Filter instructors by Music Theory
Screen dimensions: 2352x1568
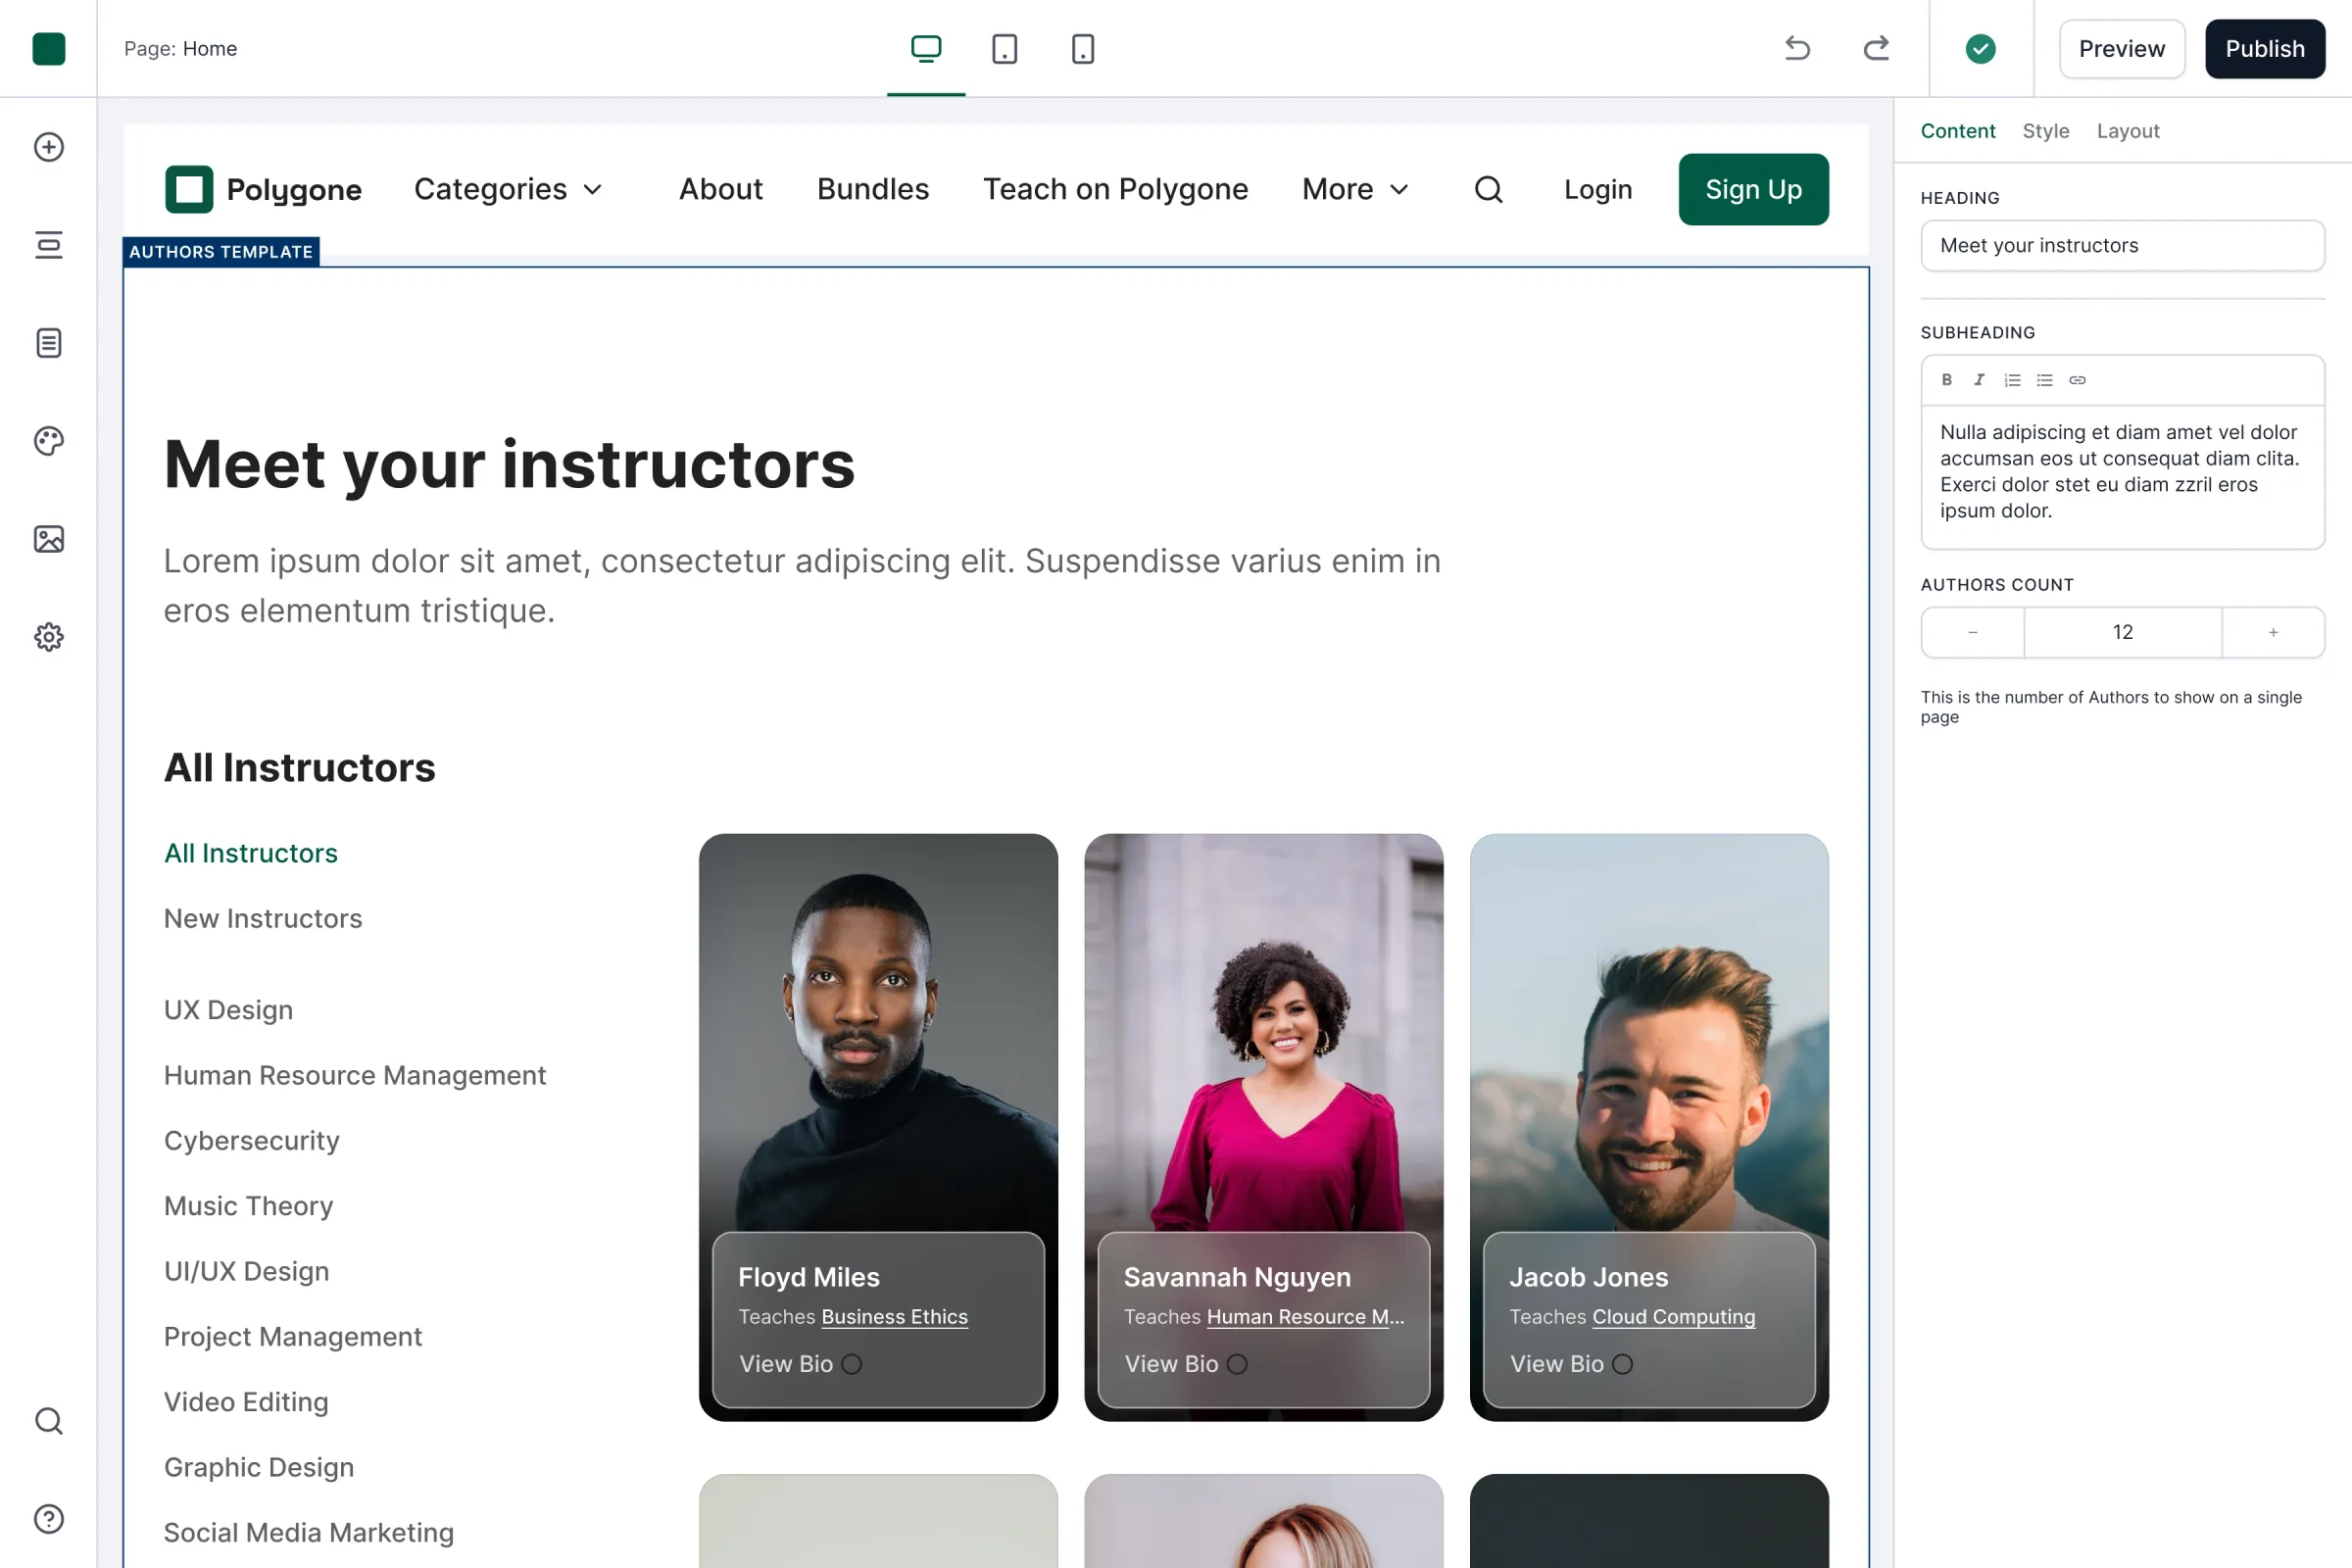248,1206
